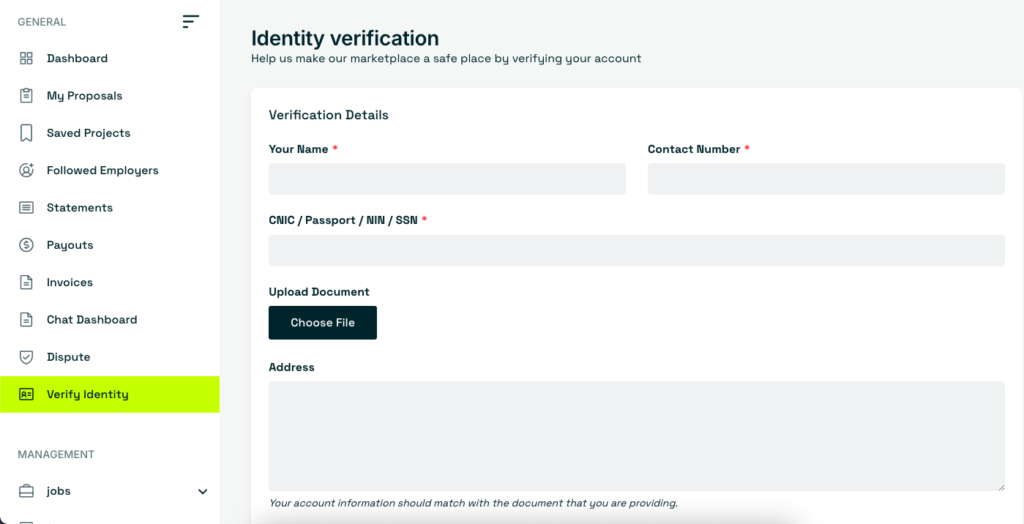Open Dashboard via its grid icon
This screenshot has width=1024, height=524.
coord(26,58)
